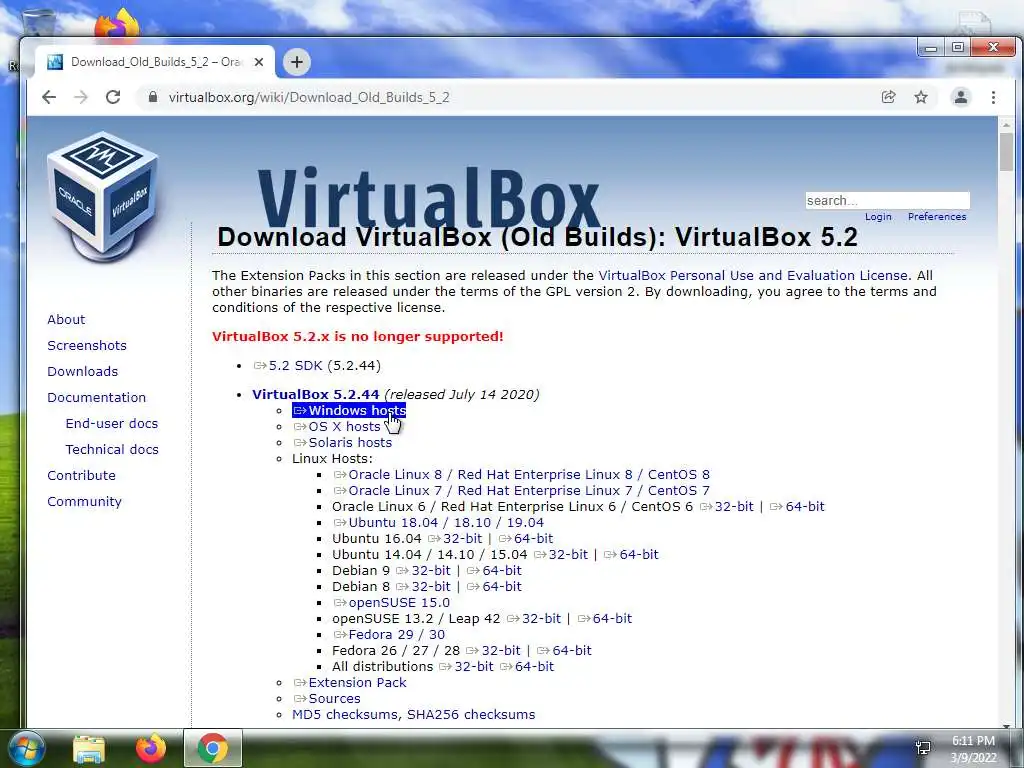Download Windows hosts installer

pyautogui.click(x=349, y=410)
